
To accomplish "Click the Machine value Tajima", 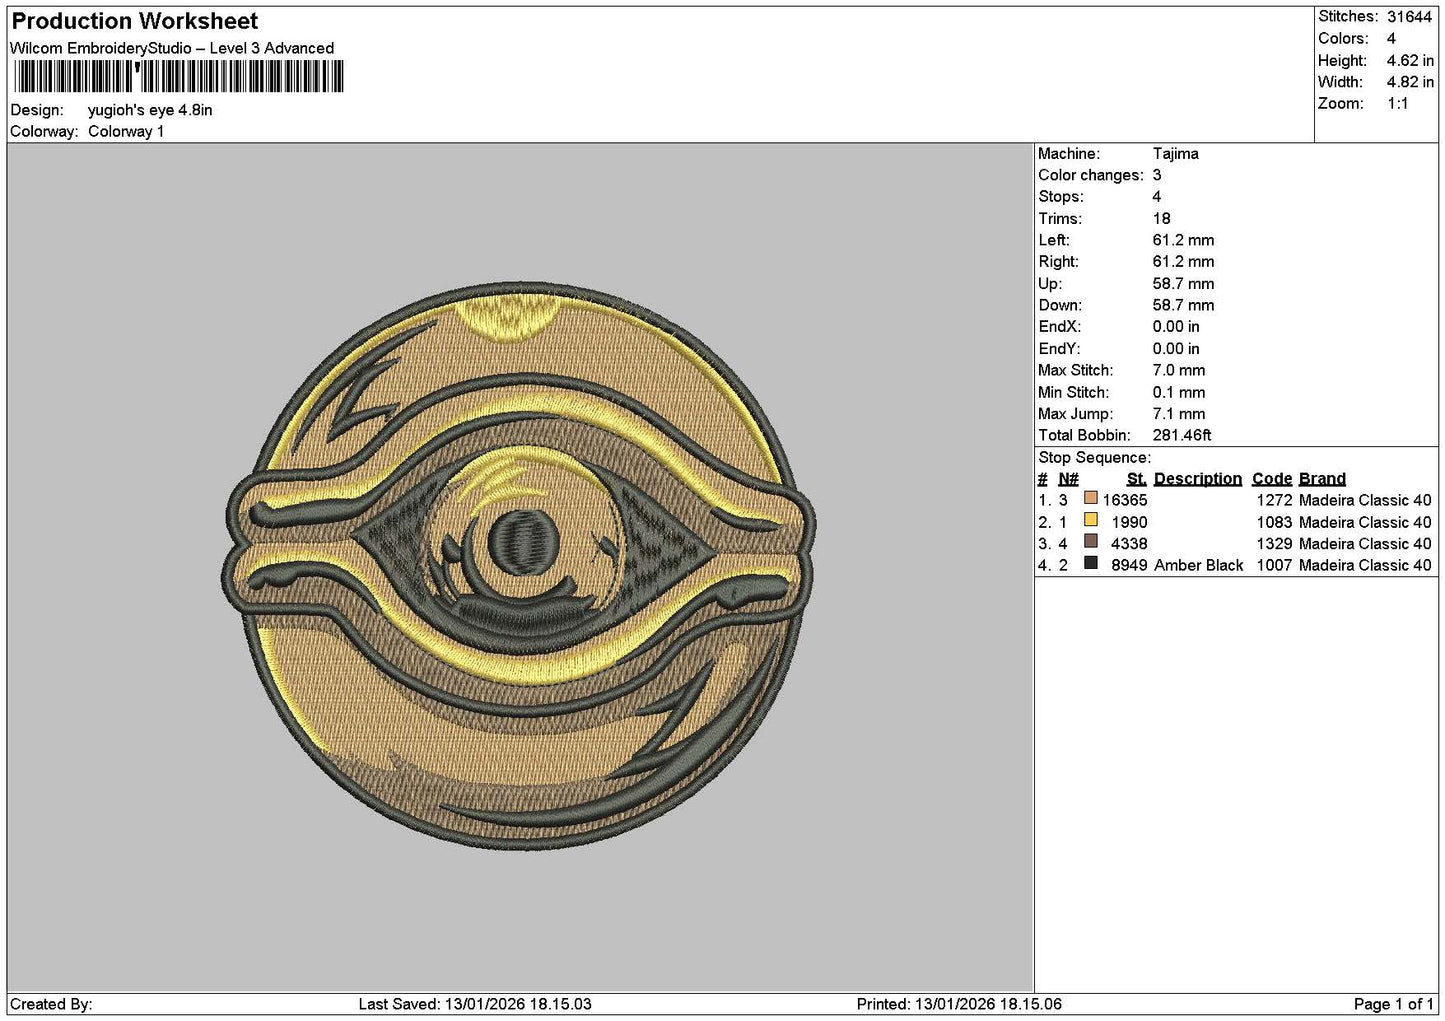I will click(1176, 154).
